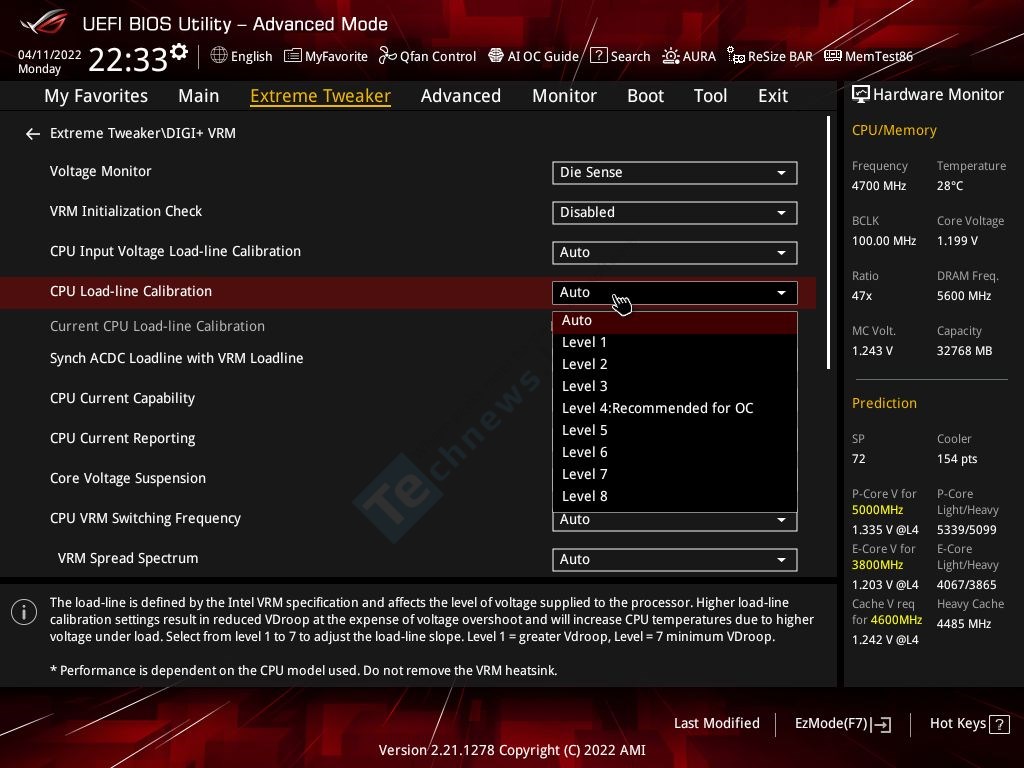Open the Voltage Monitor dropdown
1024x768 pixels.
(x=675, y=172)
